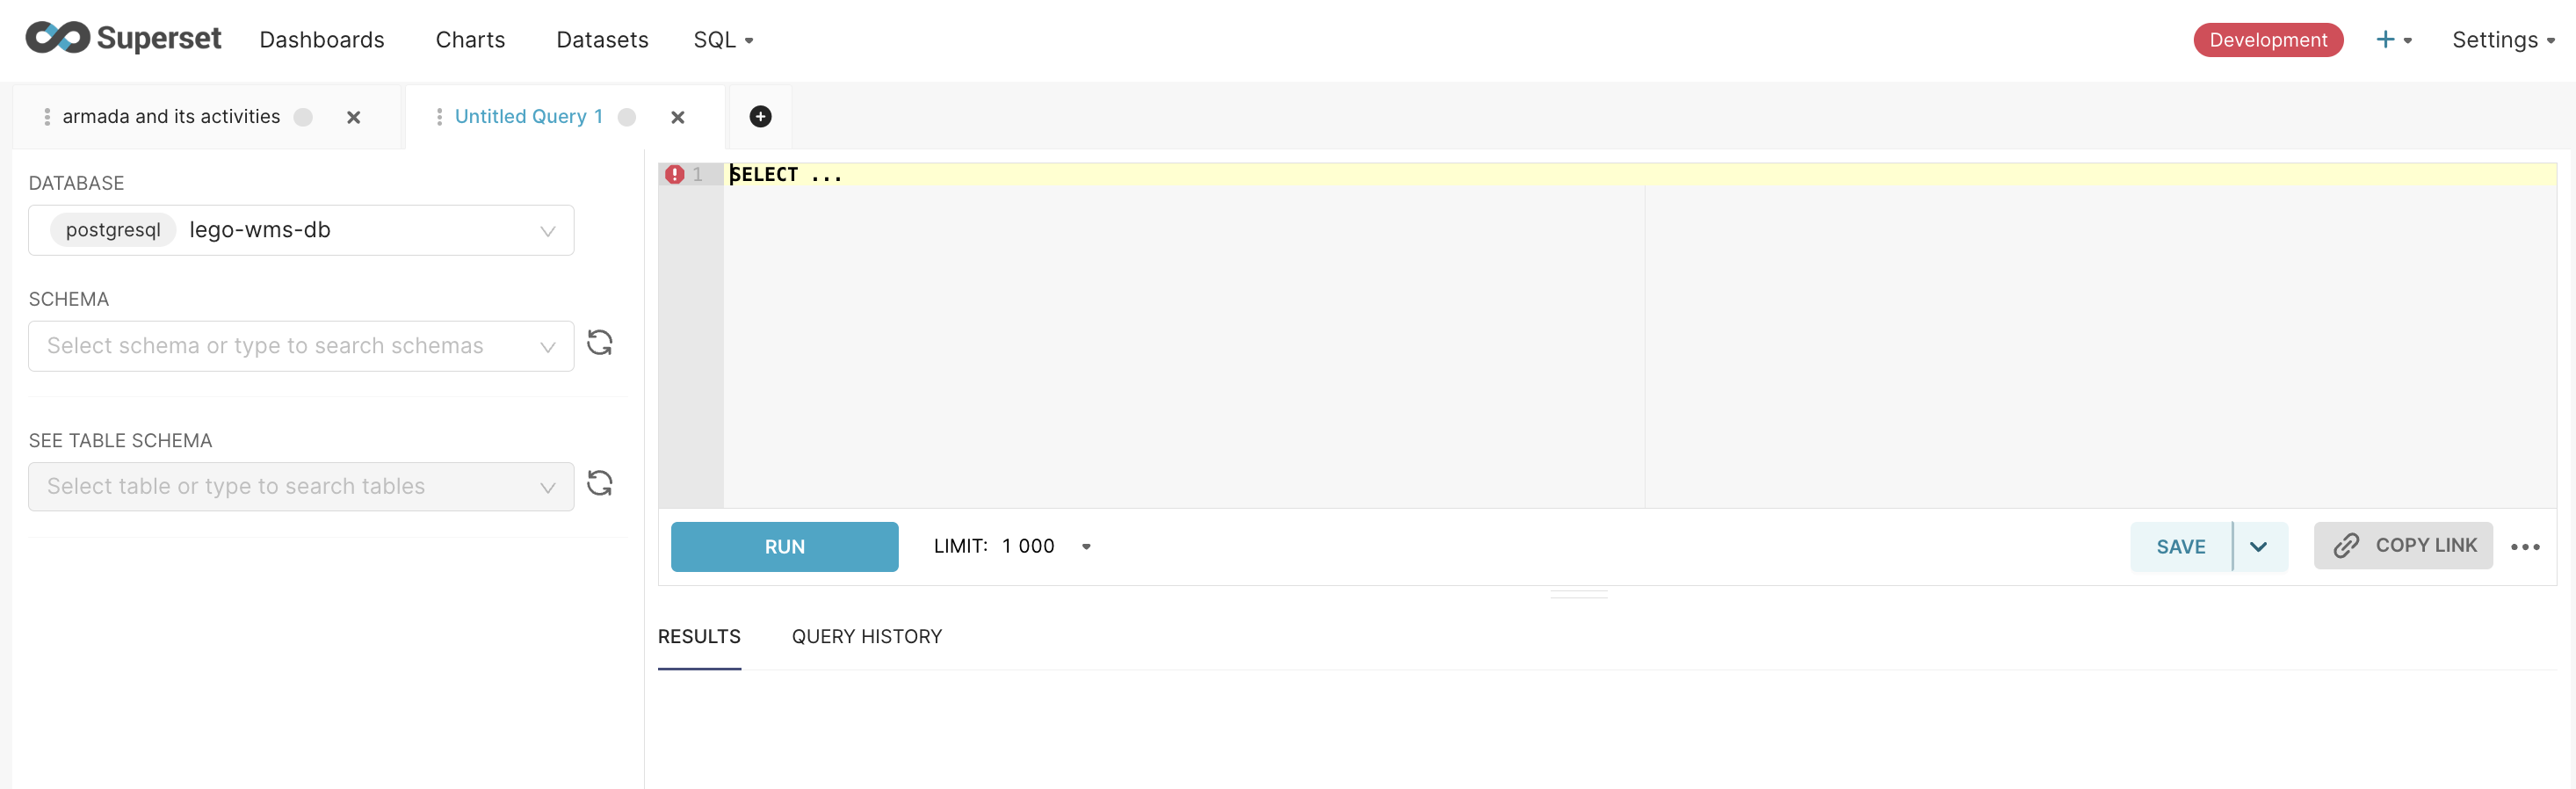Open the Query History tab
2576x789 pixels.
[x=867, y=636]
